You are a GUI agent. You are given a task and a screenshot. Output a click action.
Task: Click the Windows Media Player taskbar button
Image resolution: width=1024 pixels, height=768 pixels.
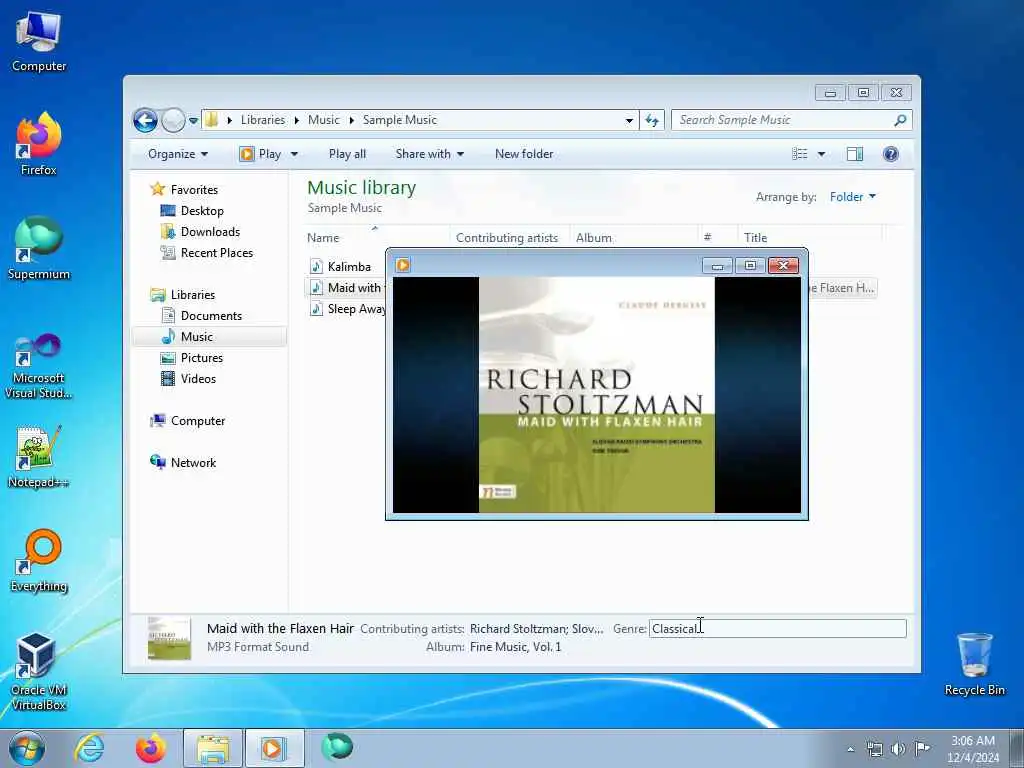[274, 748]
